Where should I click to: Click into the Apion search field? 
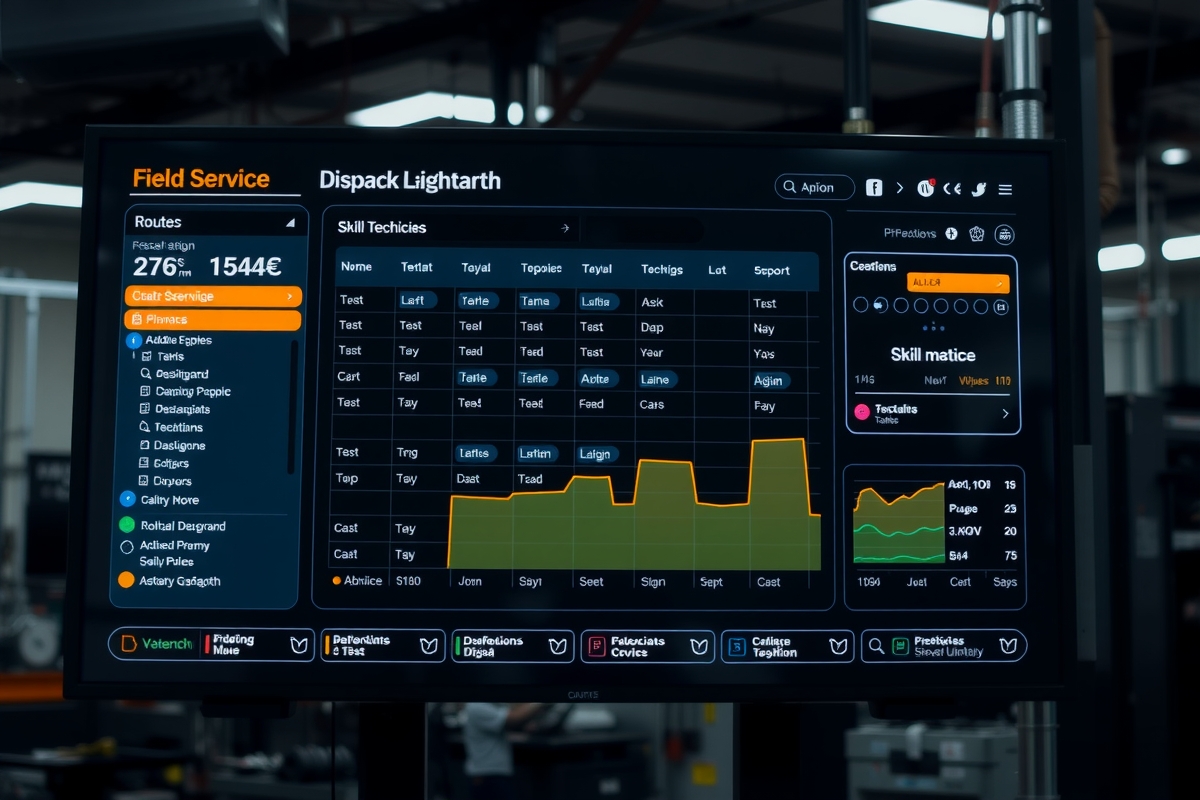pos(815,188)
